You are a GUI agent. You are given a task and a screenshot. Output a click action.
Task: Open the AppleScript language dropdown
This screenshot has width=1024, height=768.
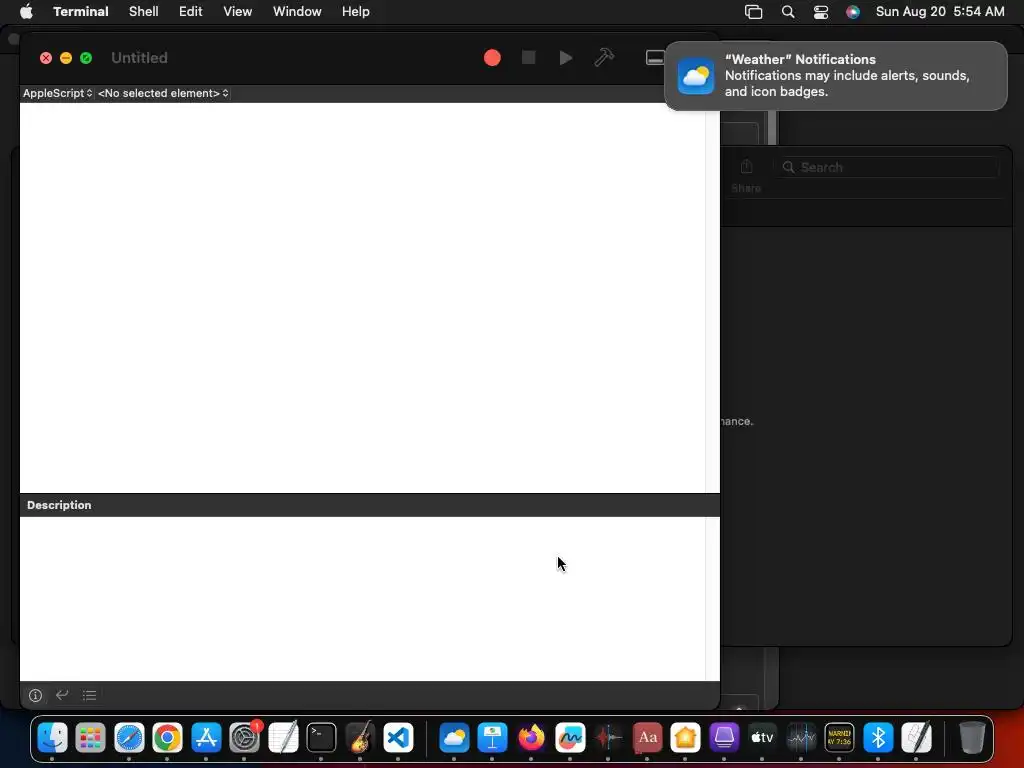(57, 93)
